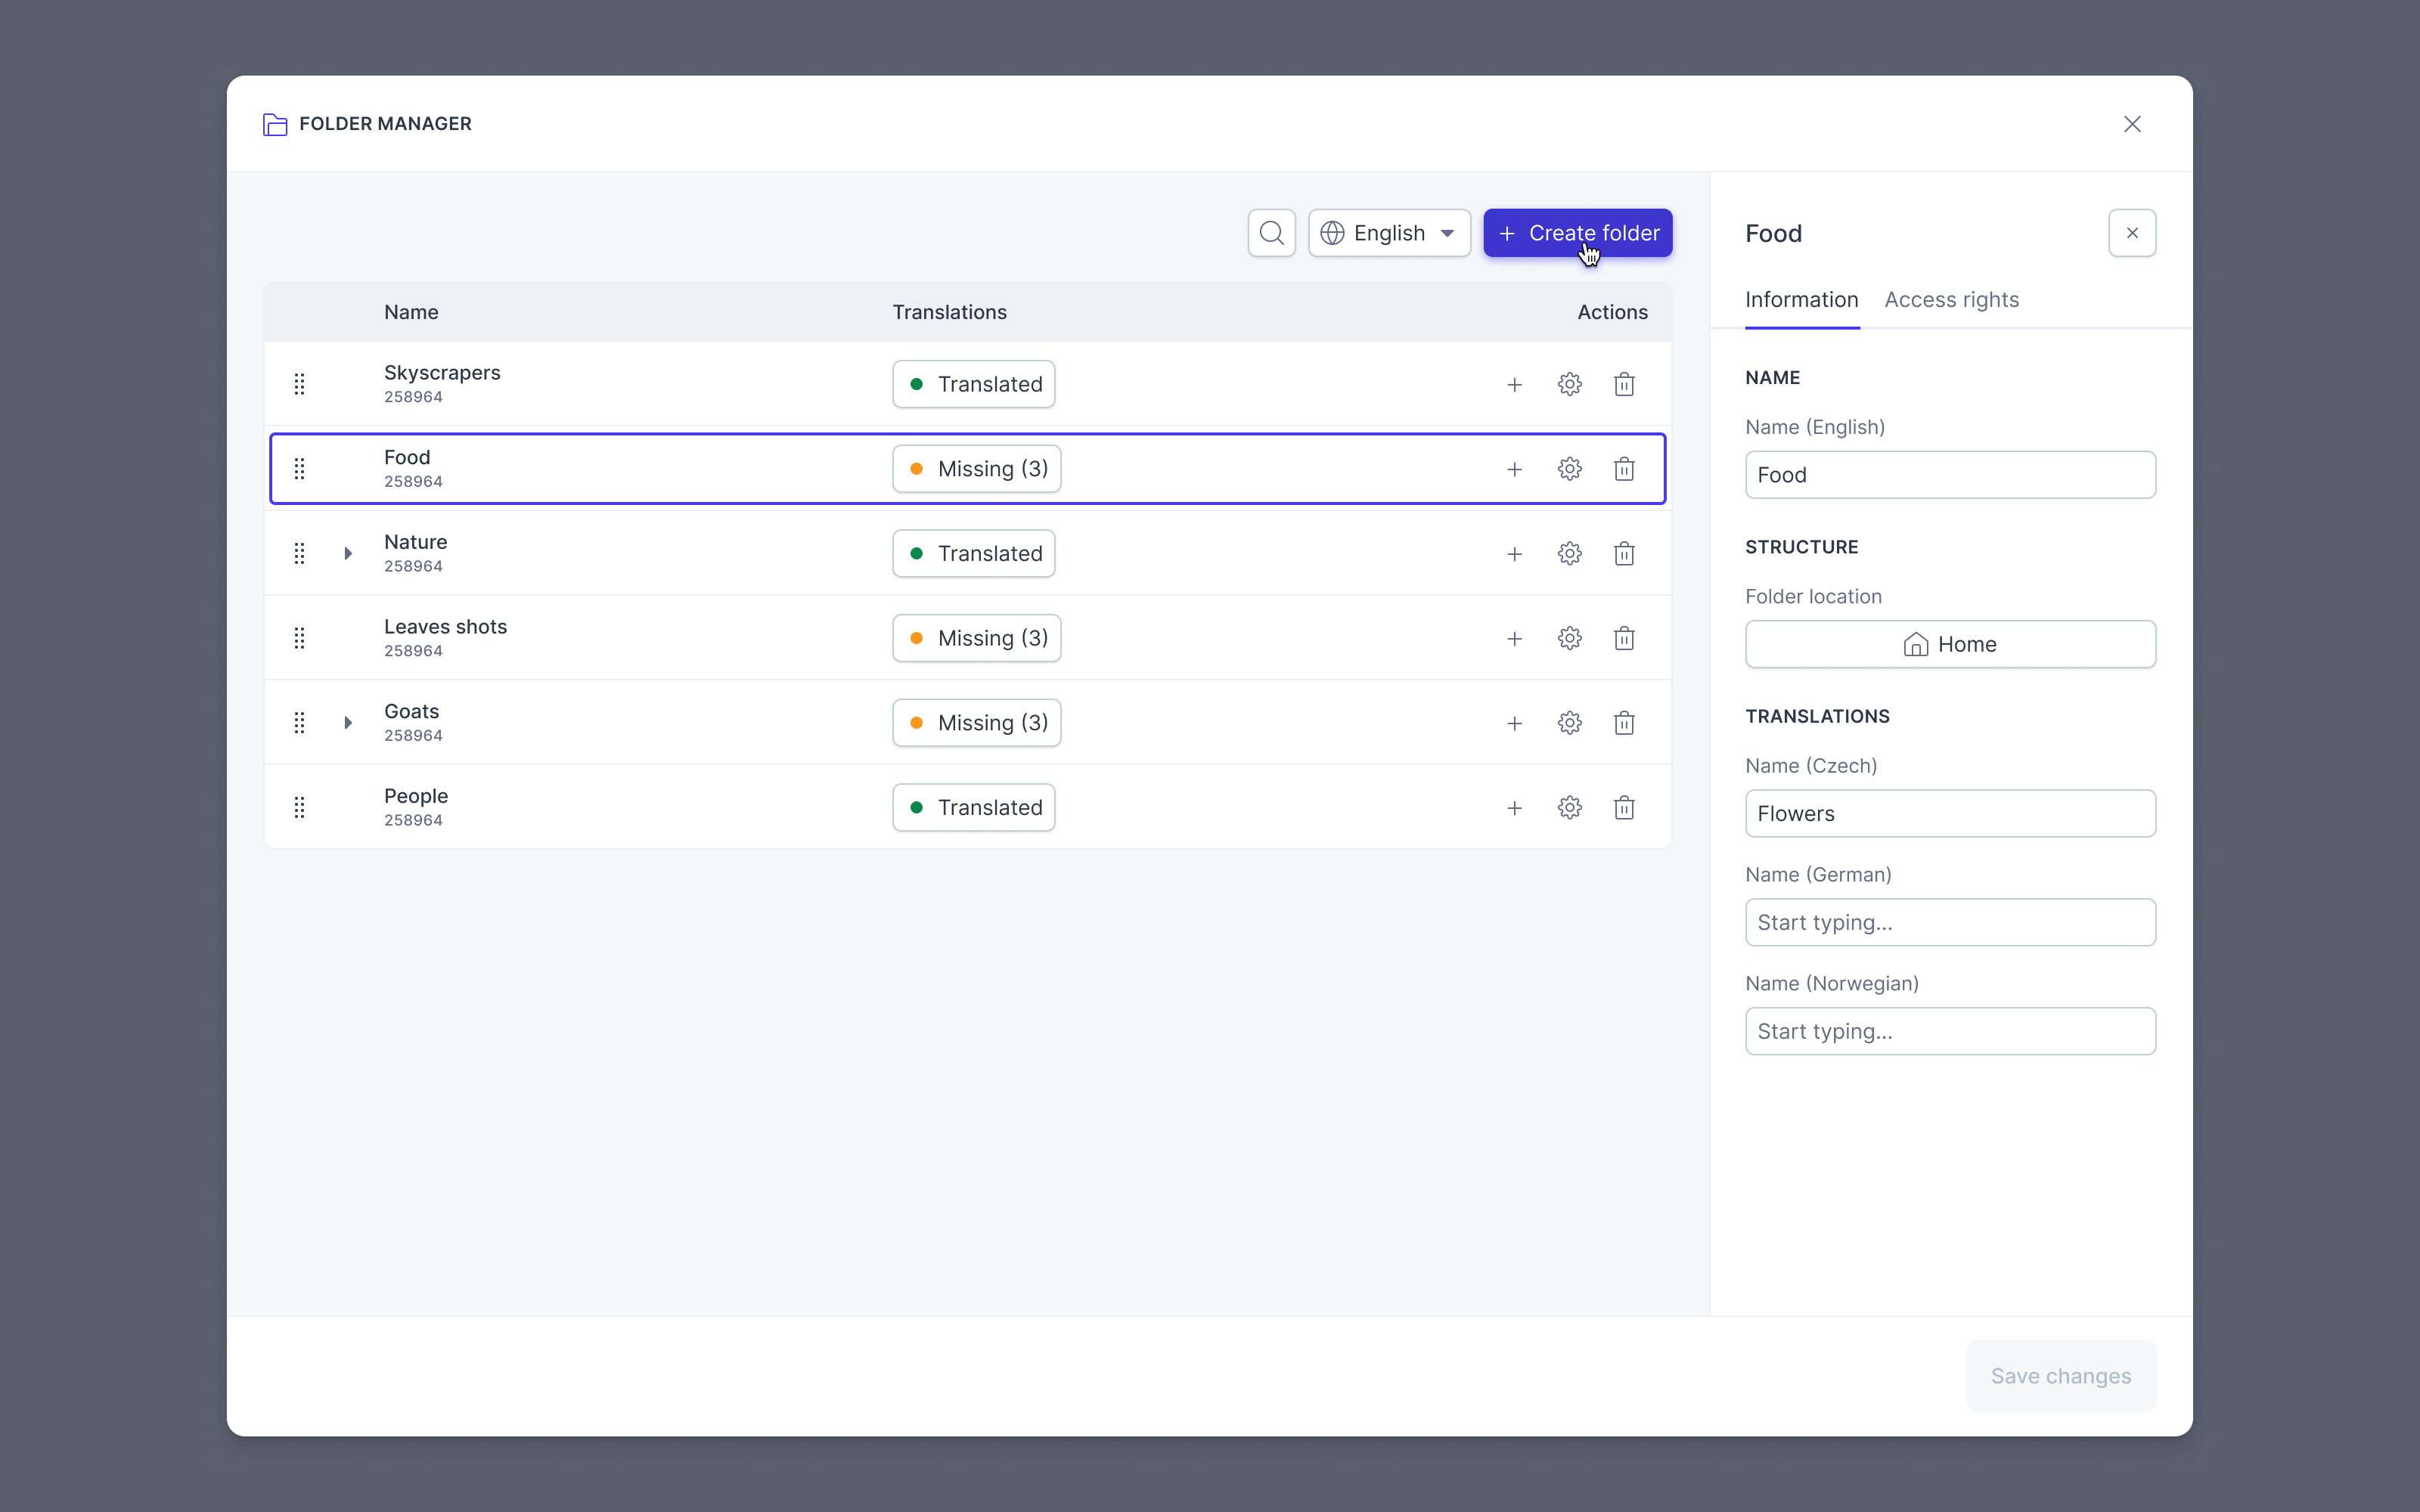Viewport: 2420px width, 1512px height.
Task: Delete the Goats folder
Action: point(1624,722)
